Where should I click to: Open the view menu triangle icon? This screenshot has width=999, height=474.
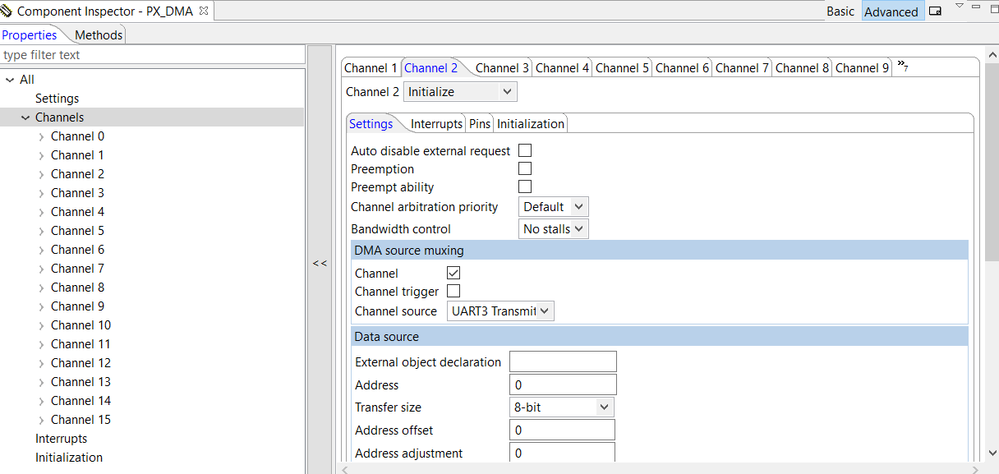tap(959, 7)
